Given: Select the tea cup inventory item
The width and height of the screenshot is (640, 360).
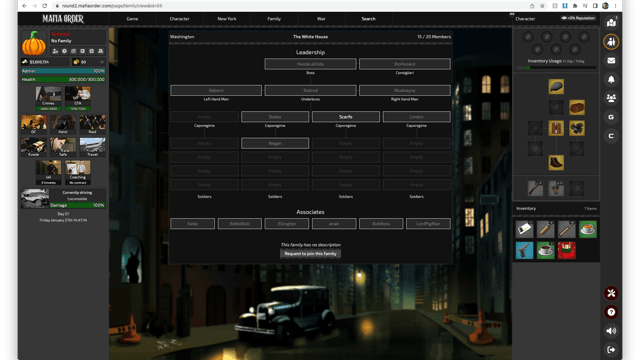Looking at the screenshot, I should click(587, 229).
